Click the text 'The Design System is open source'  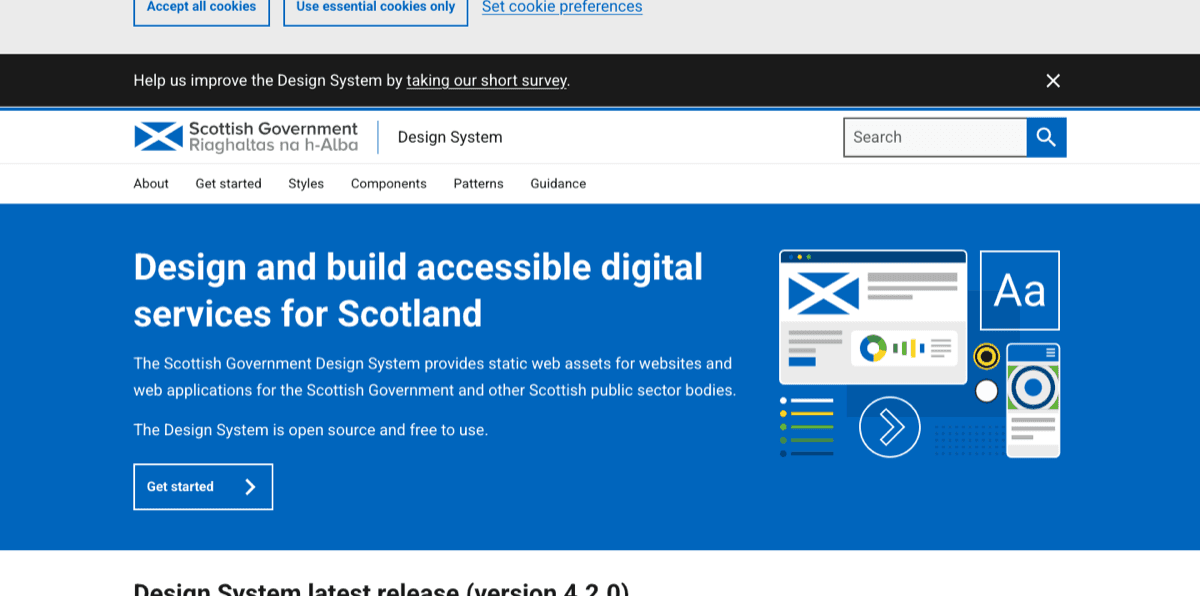coord(254,430)
